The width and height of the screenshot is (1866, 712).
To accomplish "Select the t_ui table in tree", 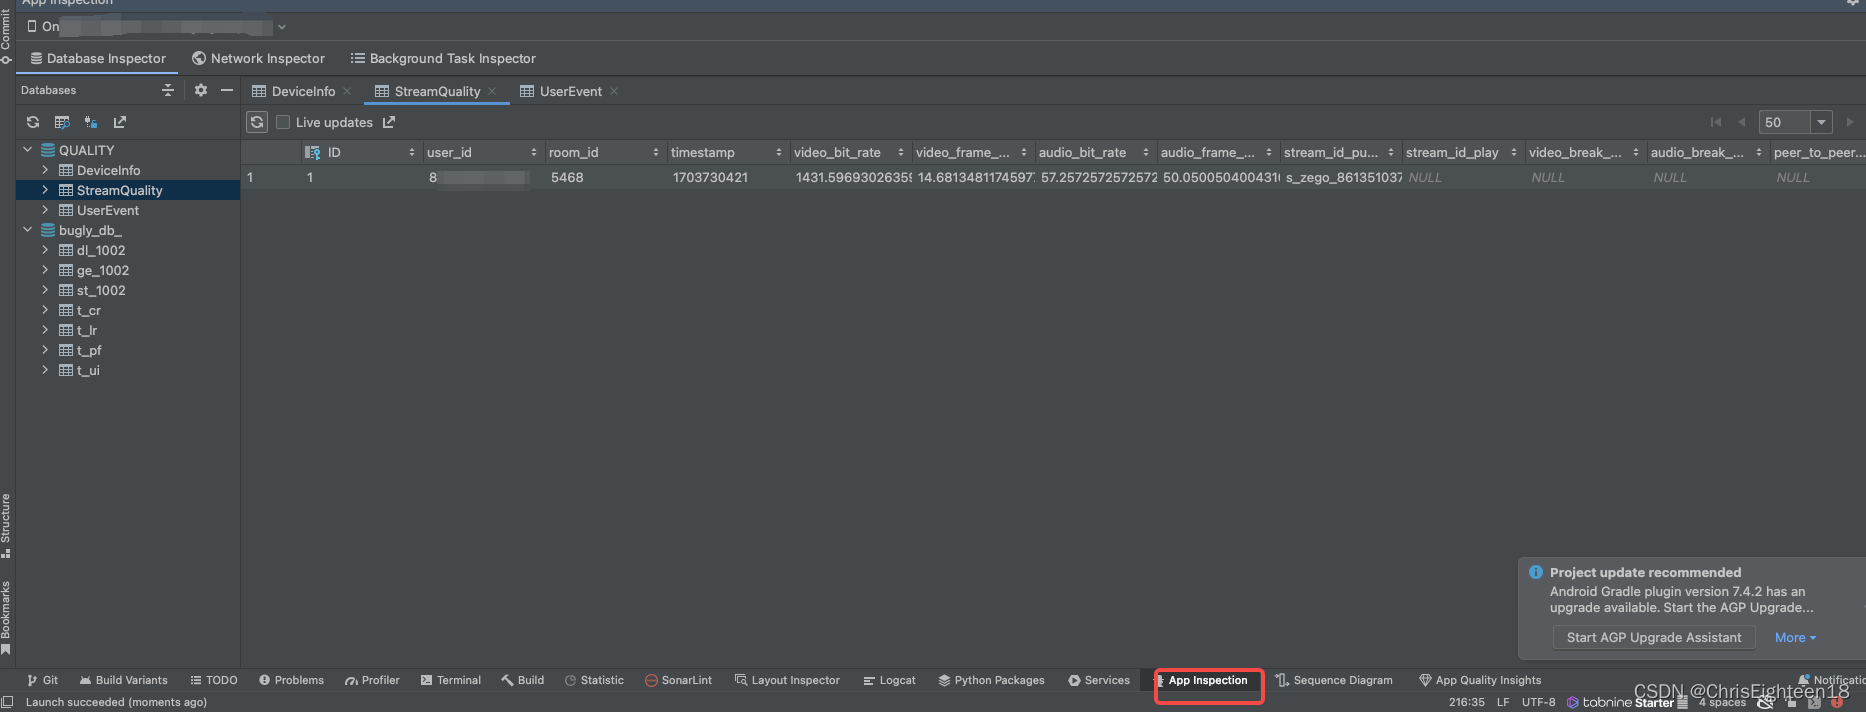I will [88, 370].
